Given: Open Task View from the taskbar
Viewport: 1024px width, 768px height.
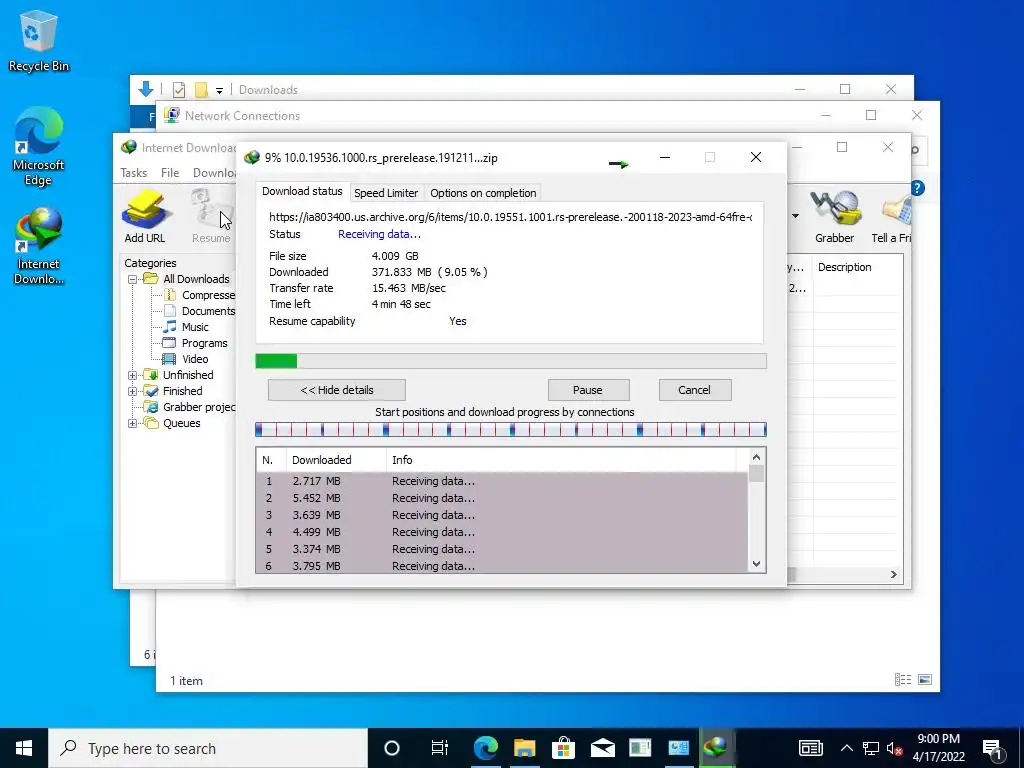Looking at the screenshot, I should point(439,748).
